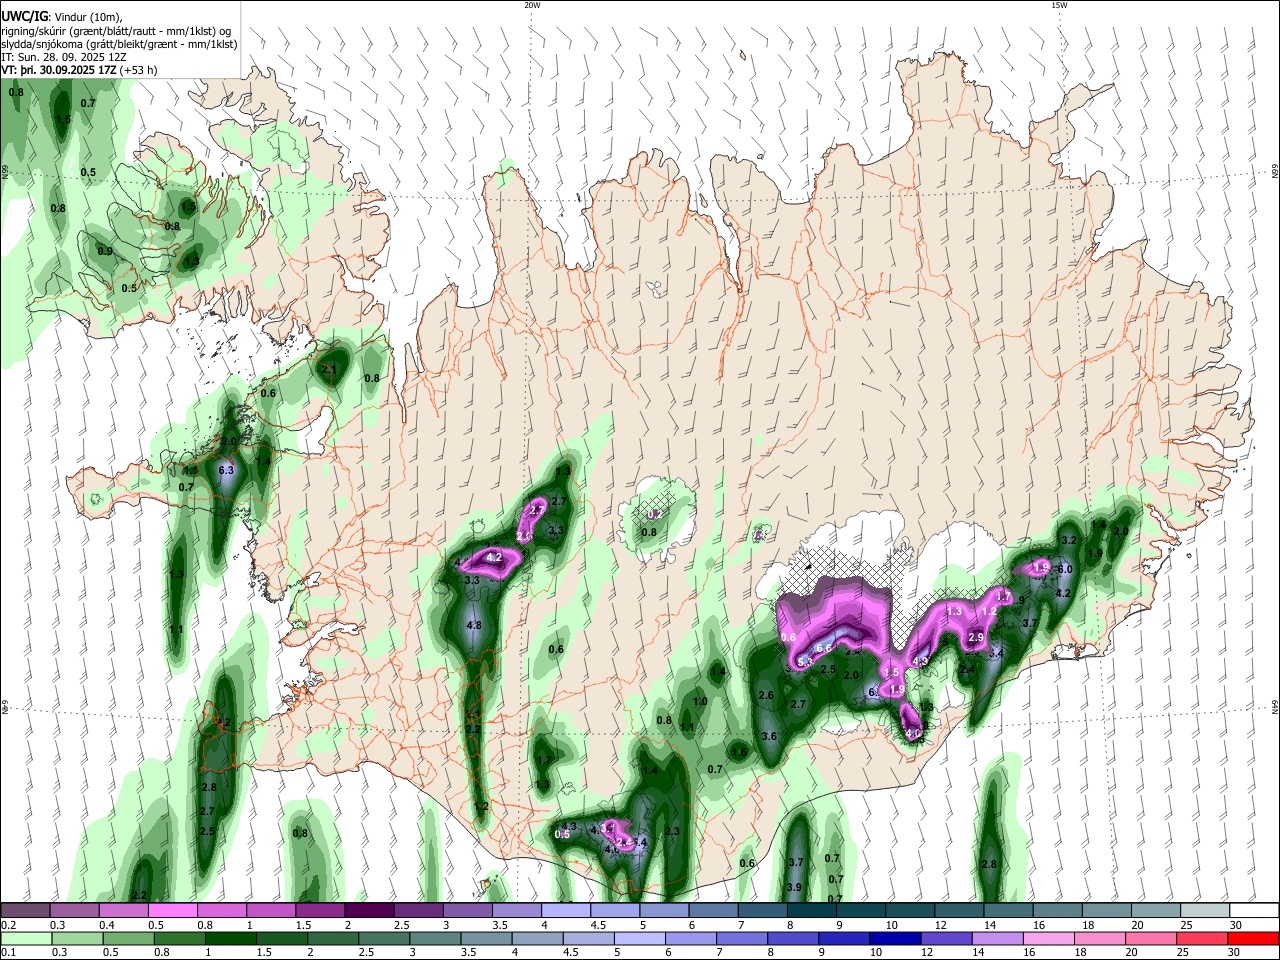Click the 'rigning/skúrir' legend description line
1280x960 pixels.
117,30
